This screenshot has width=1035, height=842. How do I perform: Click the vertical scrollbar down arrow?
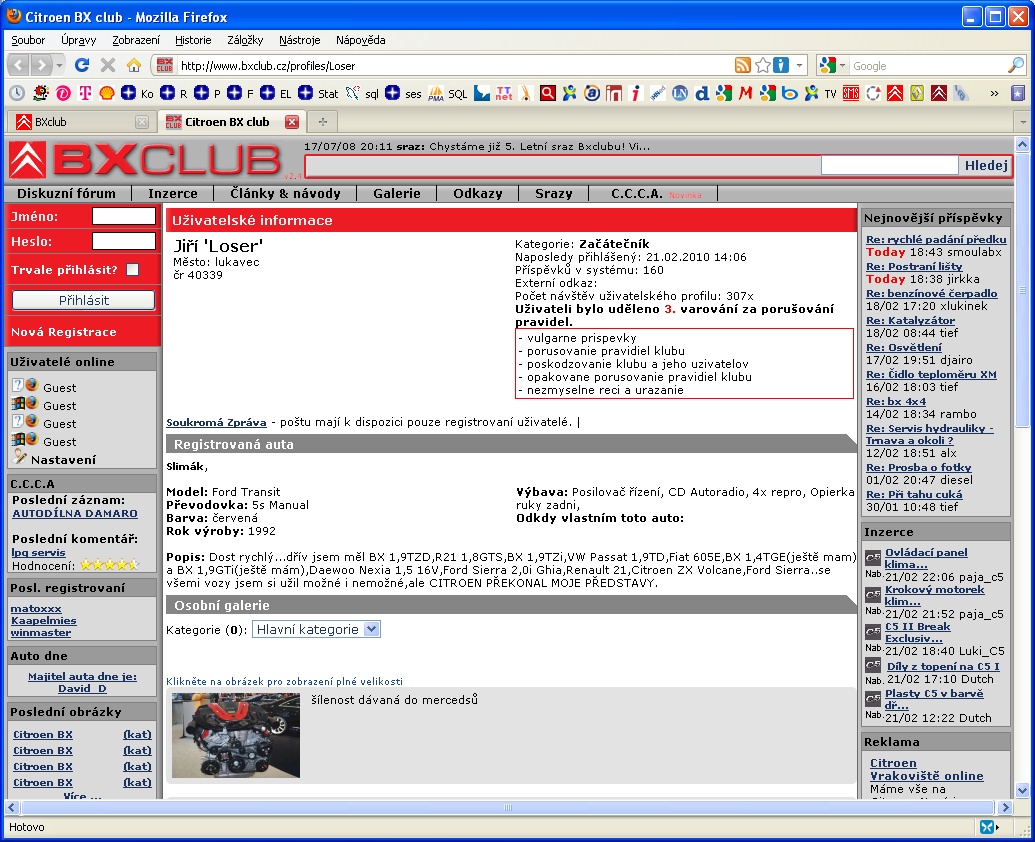tap(1022, 790)
